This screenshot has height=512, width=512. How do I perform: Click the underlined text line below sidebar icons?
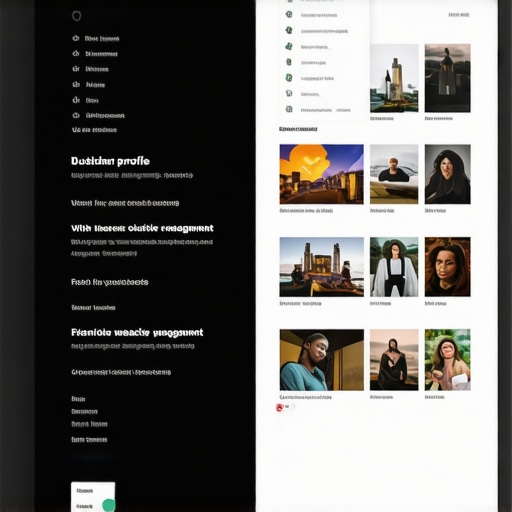pos(94,130)
